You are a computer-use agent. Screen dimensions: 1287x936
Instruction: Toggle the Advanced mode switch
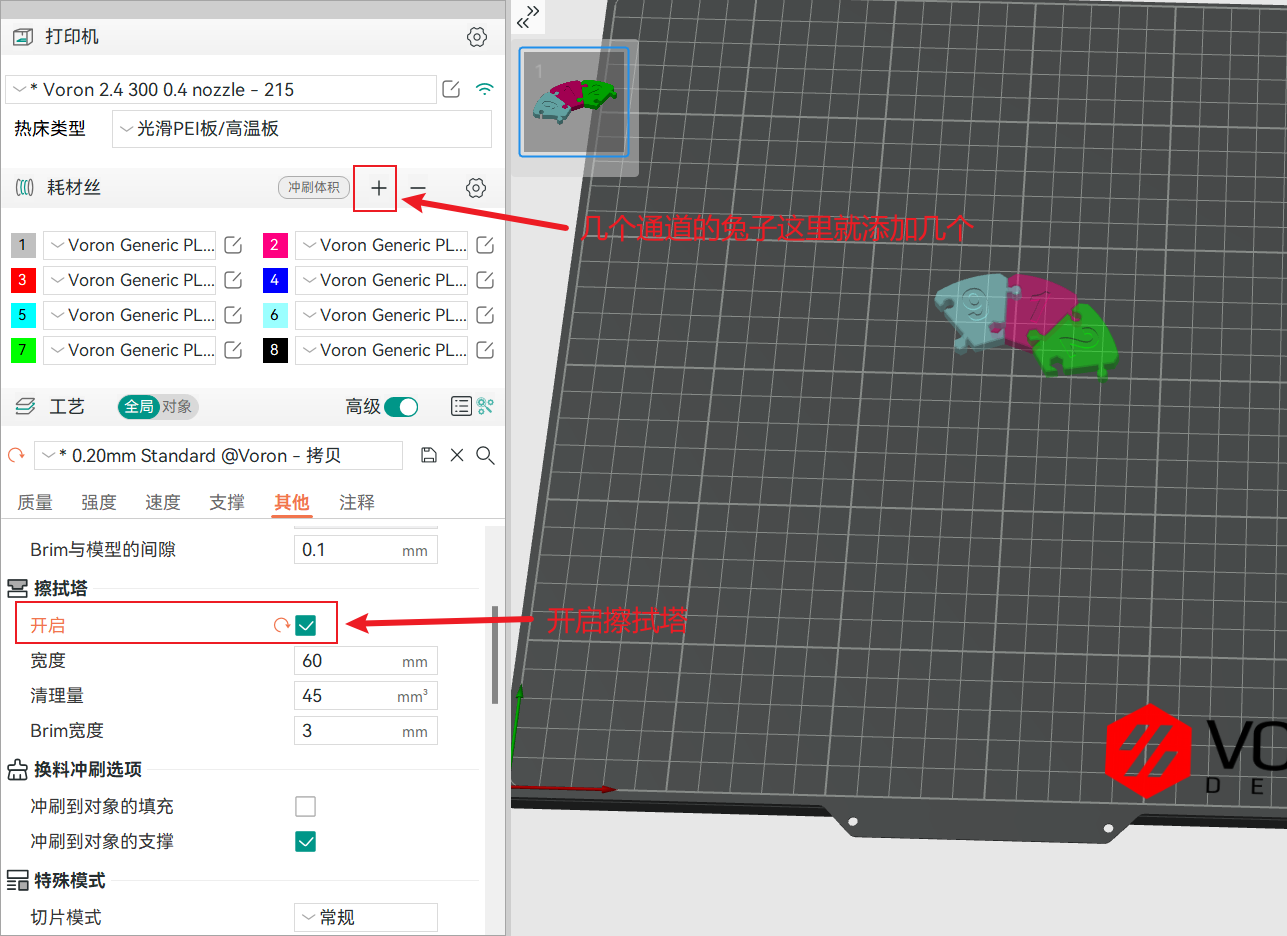[x=402, y=406]
